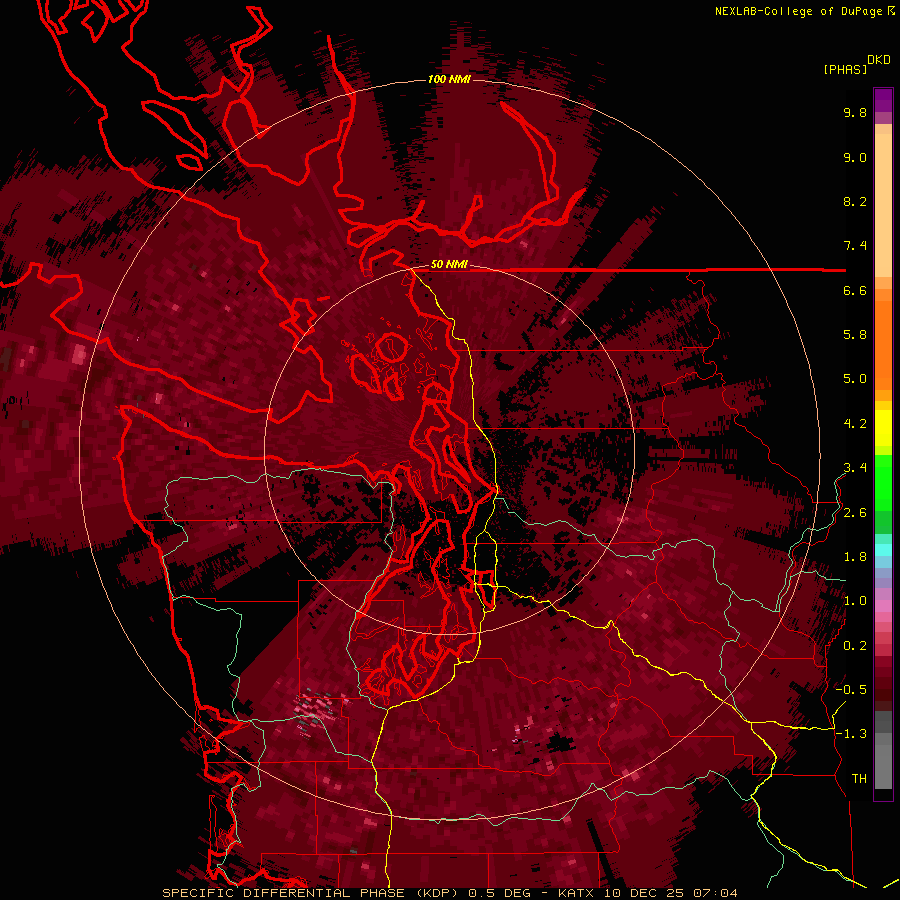This screenshot has width=900, height=900.
Task: Click the bright green segment of the color bar
Action: pos(883,482)
